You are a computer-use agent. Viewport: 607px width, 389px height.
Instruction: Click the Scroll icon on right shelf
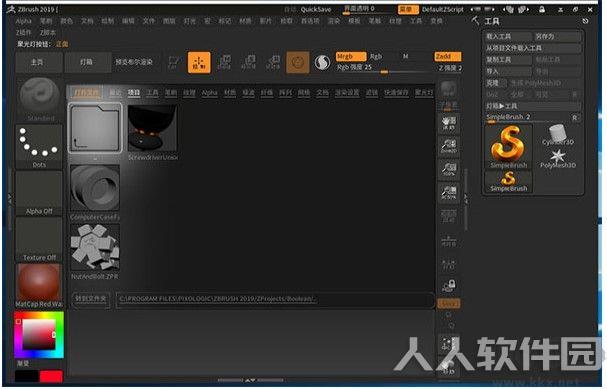449,123
